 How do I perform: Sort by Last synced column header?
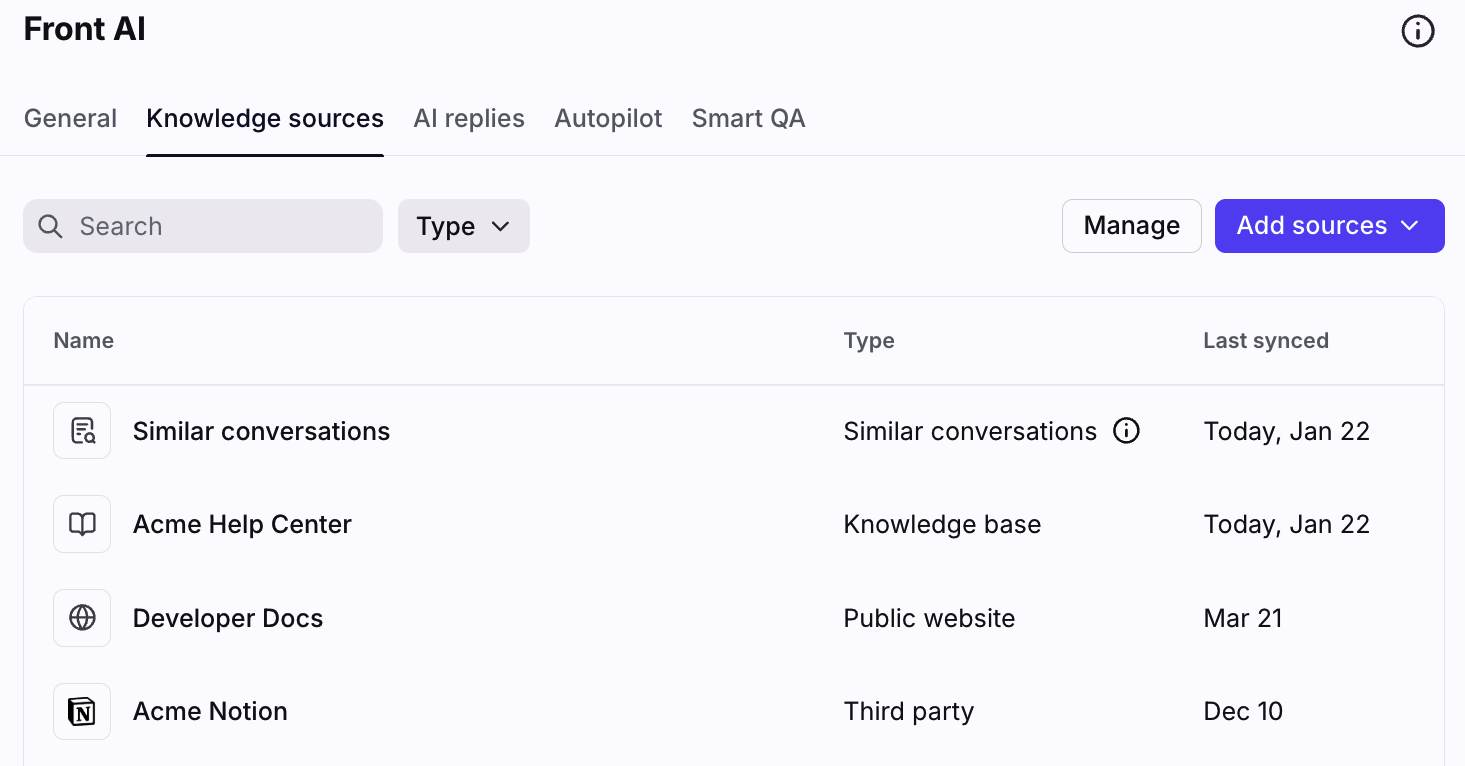coord(1265,340)
